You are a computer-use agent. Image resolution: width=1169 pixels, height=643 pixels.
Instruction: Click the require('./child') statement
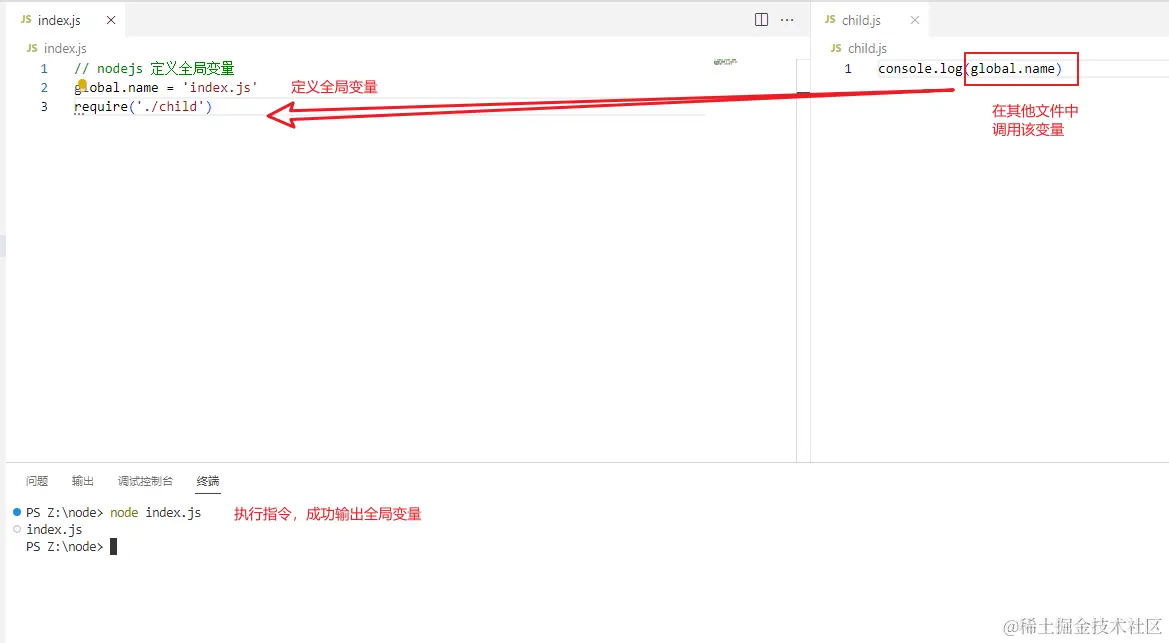pyautogui.click(x=143, y=107)
